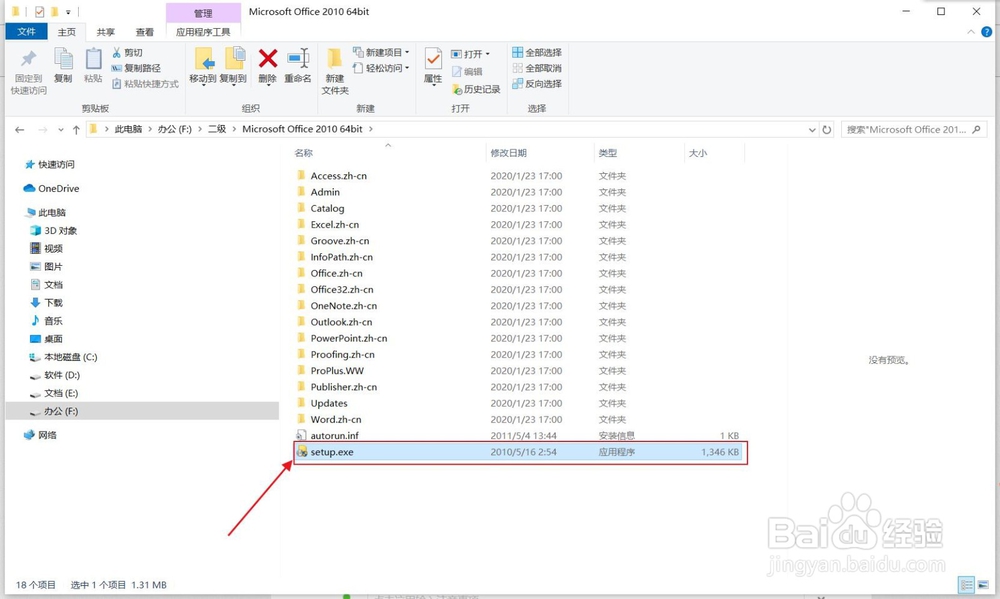Viewport: 1000px width, 599px height.
Task: Click the Copy to icon
Action: (x=233, y=59)
